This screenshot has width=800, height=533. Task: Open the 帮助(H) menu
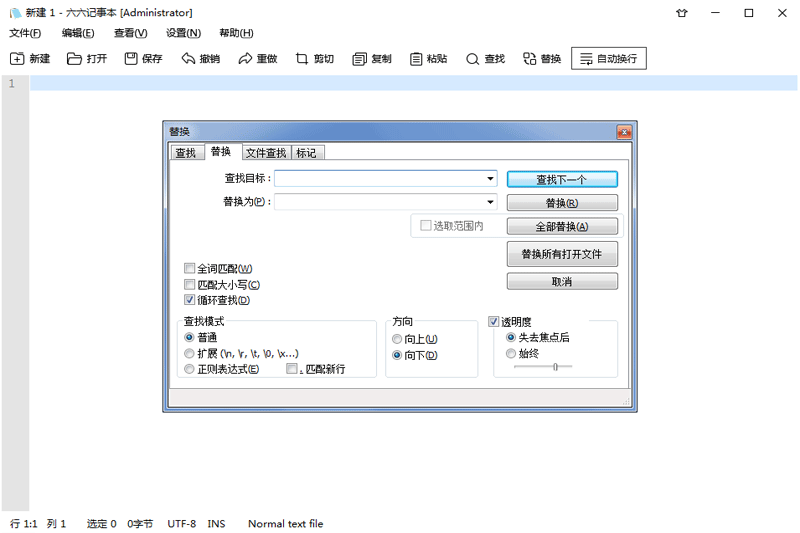tap(236, 33)
